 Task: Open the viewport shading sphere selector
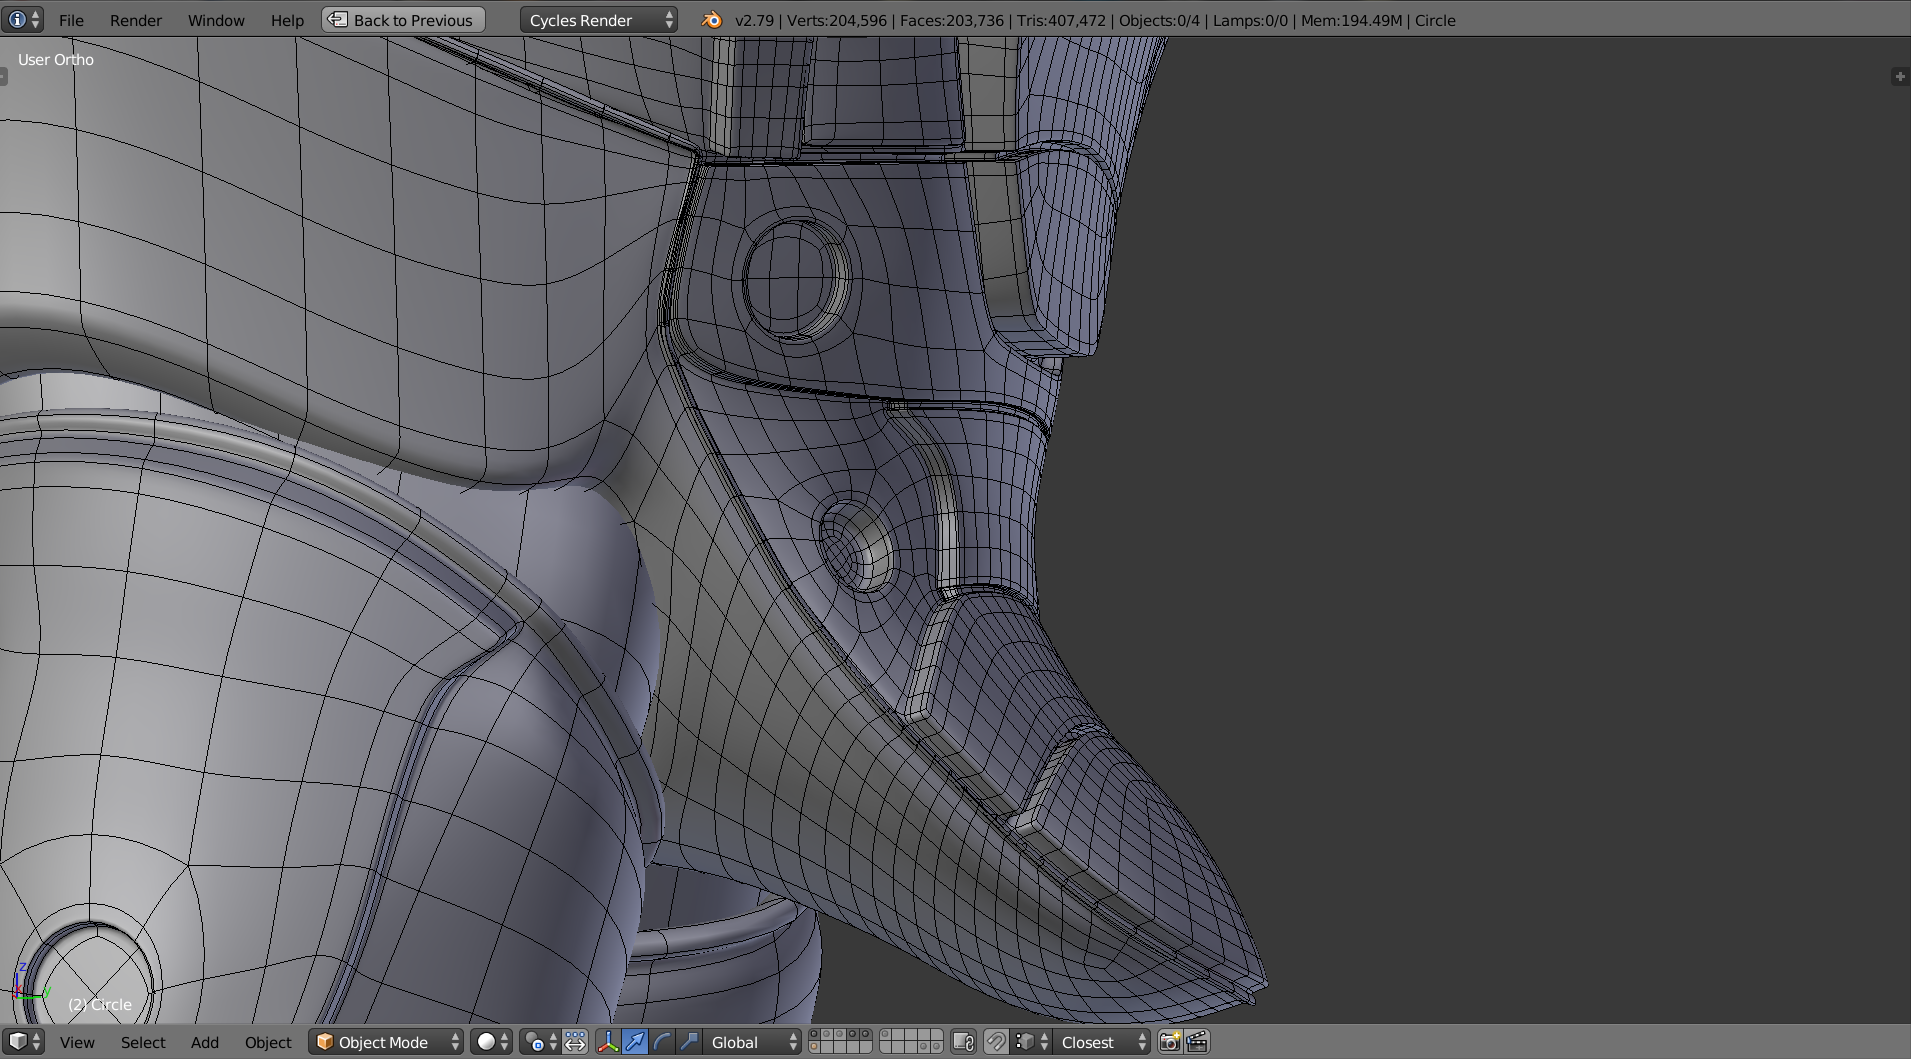[491, 1042]
